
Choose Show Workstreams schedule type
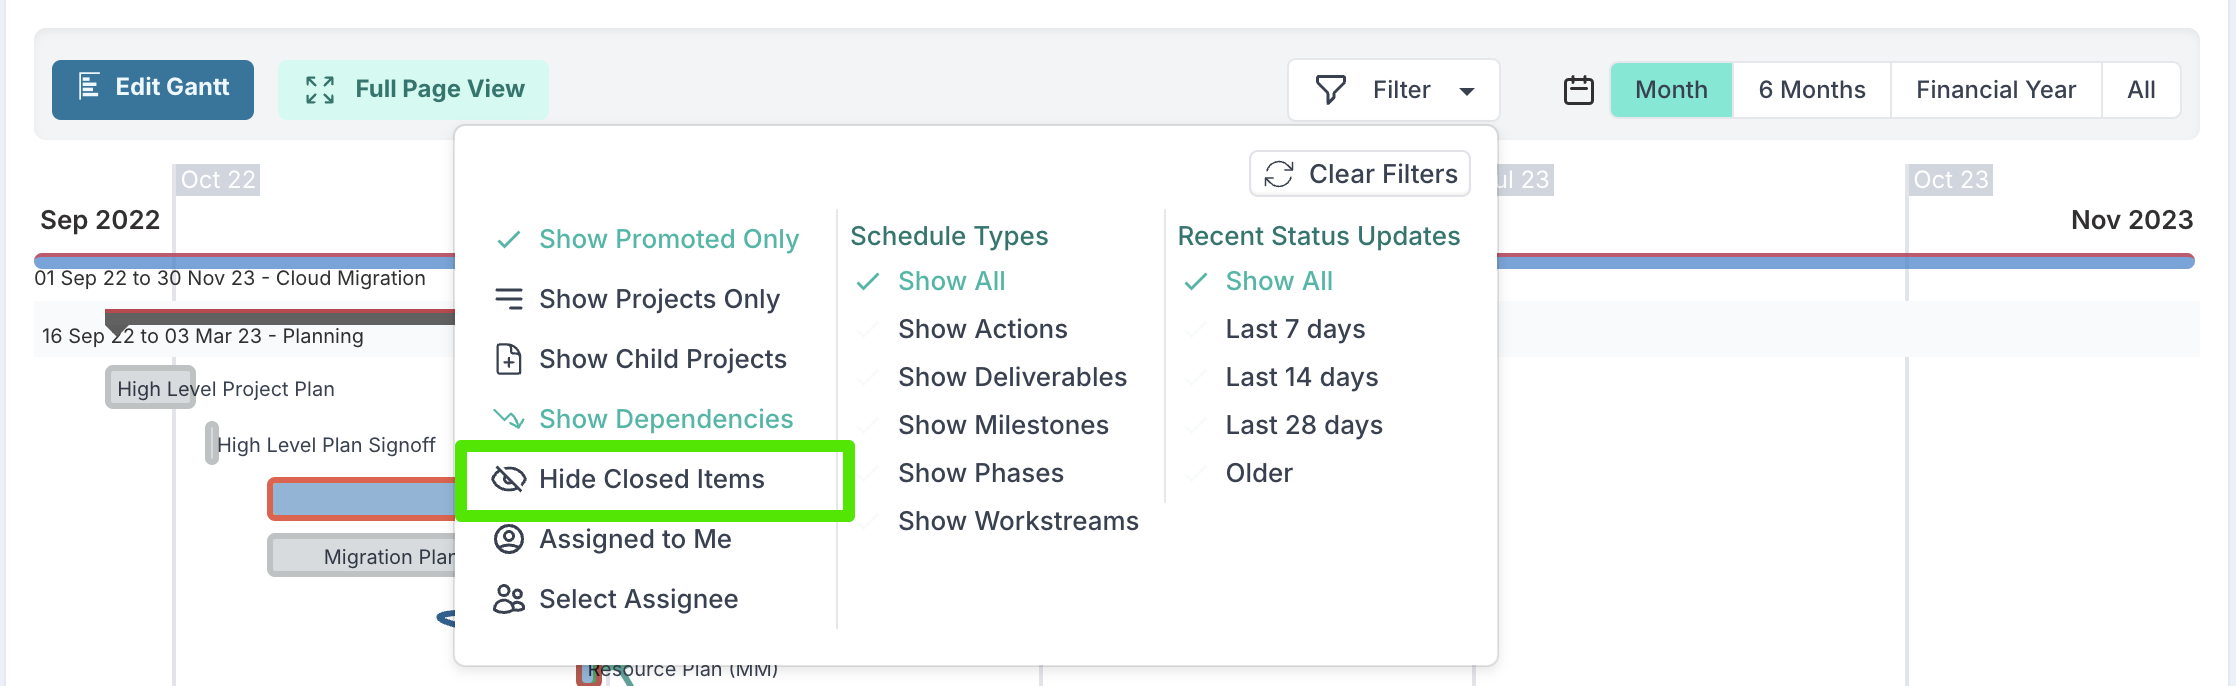[1018, 521]
